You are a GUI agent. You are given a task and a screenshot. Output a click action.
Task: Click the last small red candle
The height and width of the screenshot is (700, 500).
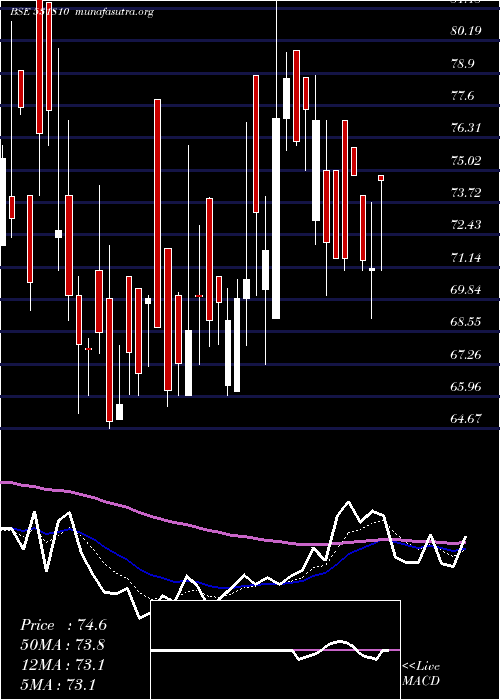coord(381,178)
